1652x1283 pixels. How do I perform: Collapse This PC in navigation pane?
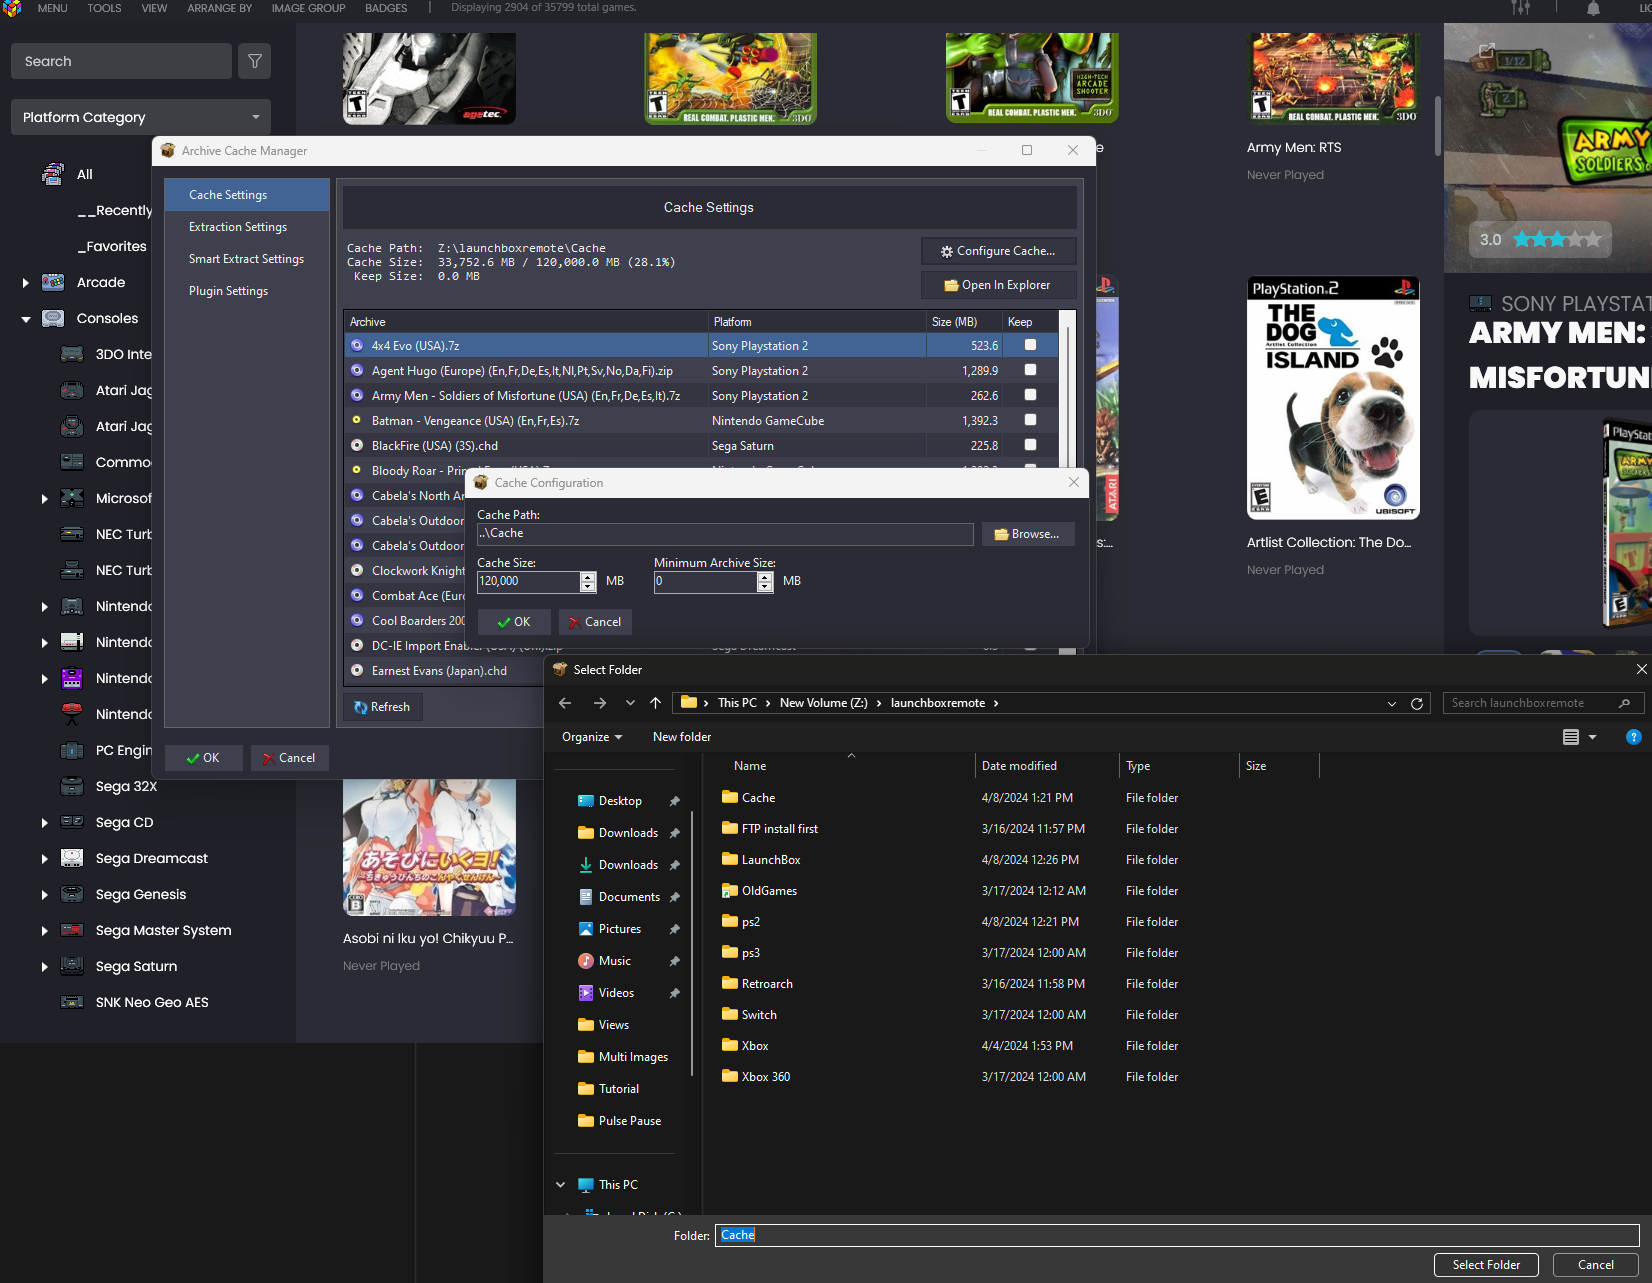(561, 1185)
